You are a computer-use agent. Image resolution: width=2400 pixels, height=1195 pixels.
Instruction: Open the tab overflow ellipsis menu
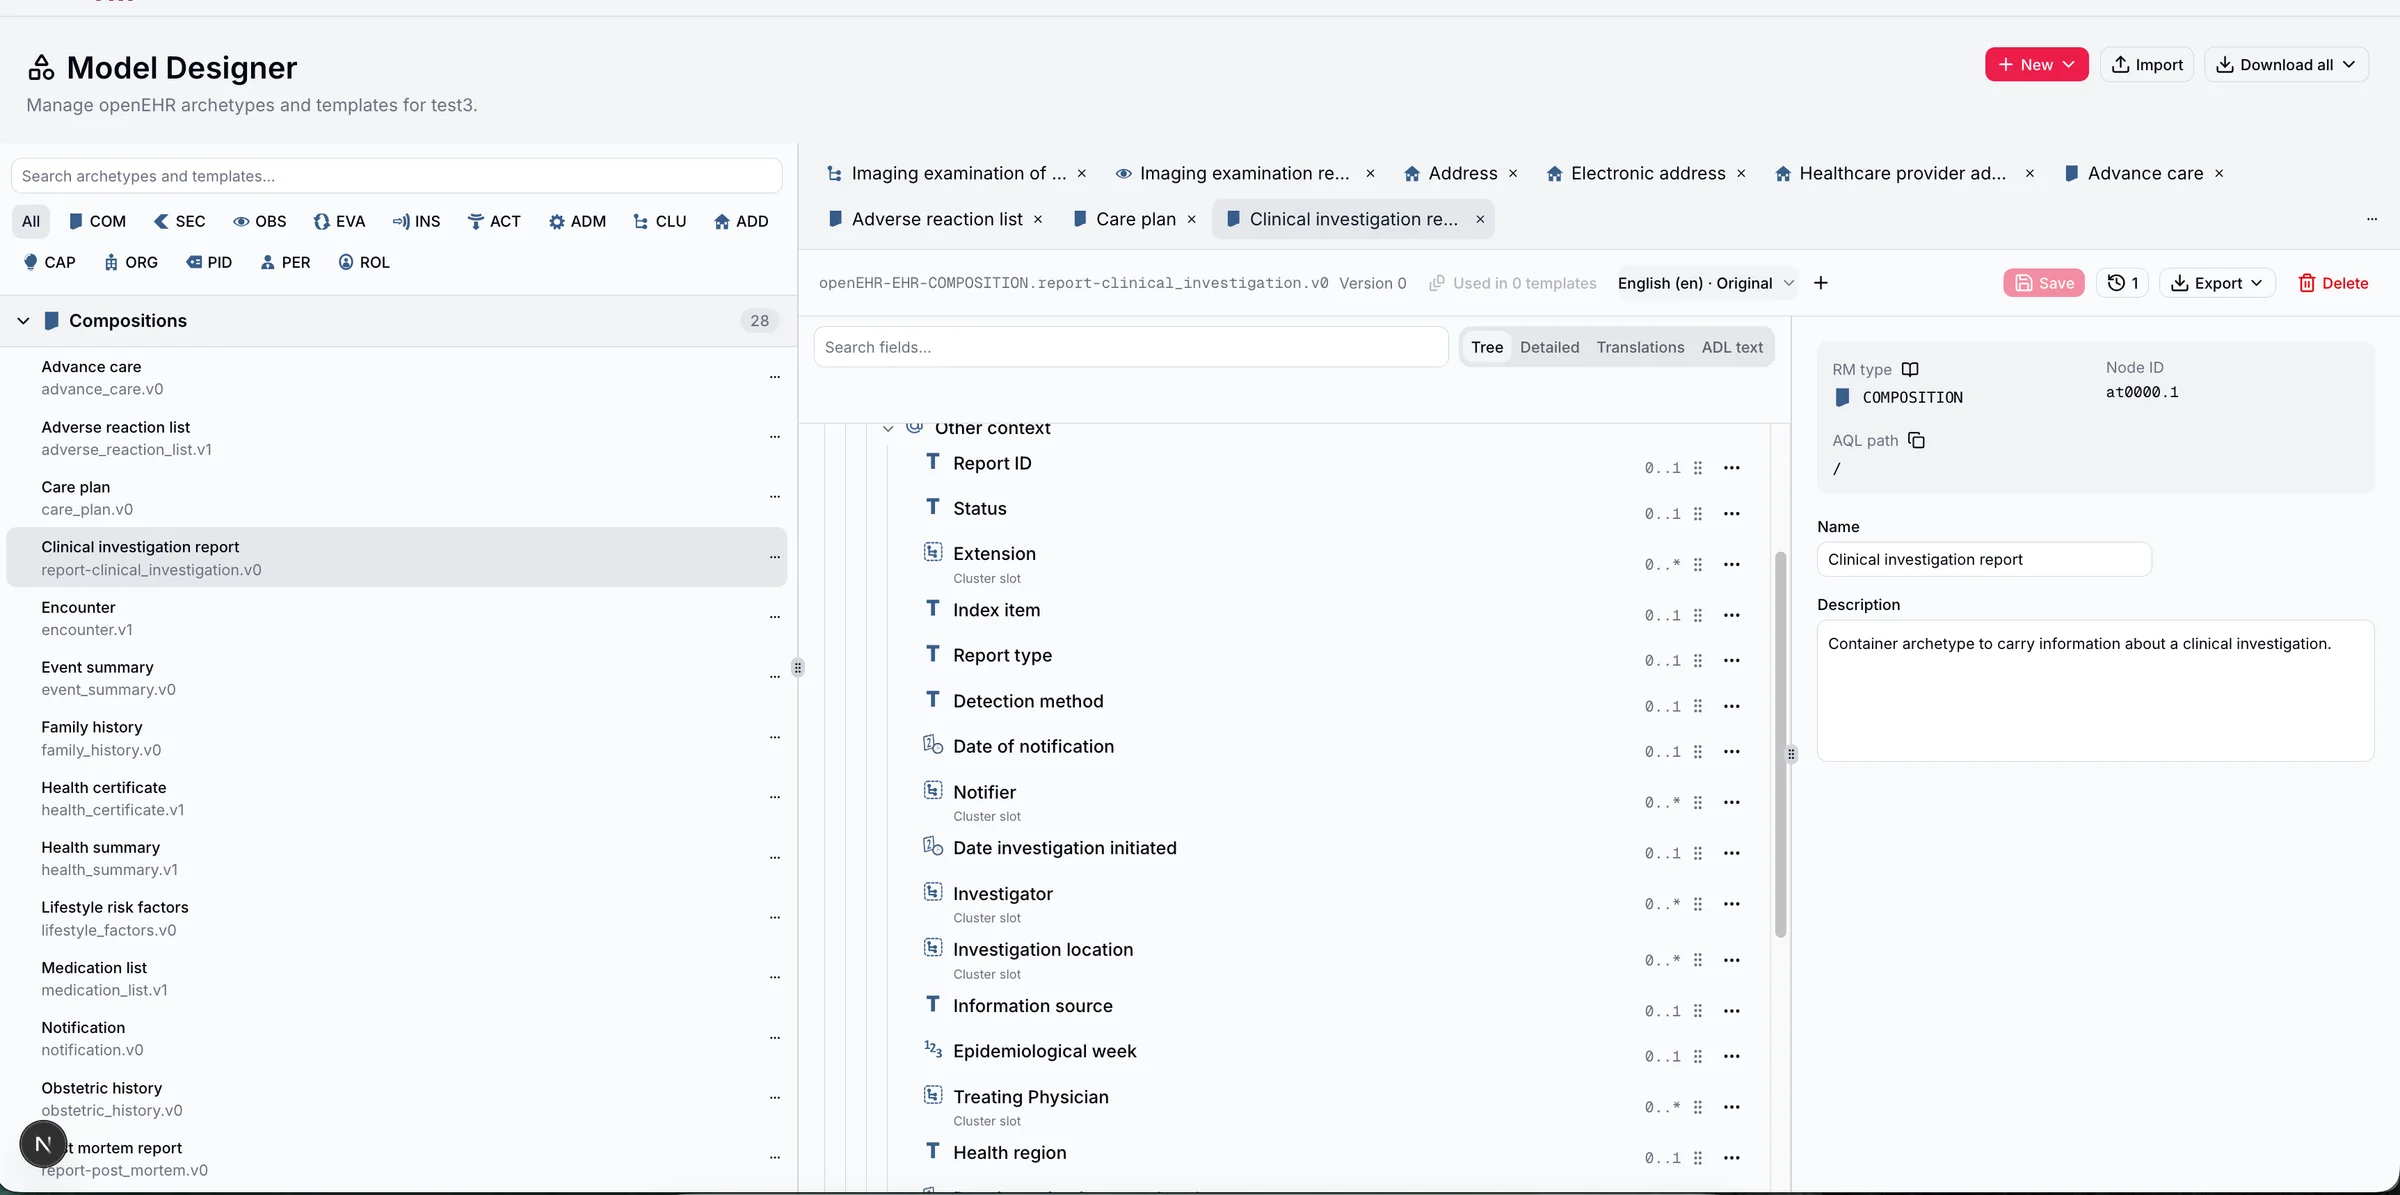pos(2372,219)
